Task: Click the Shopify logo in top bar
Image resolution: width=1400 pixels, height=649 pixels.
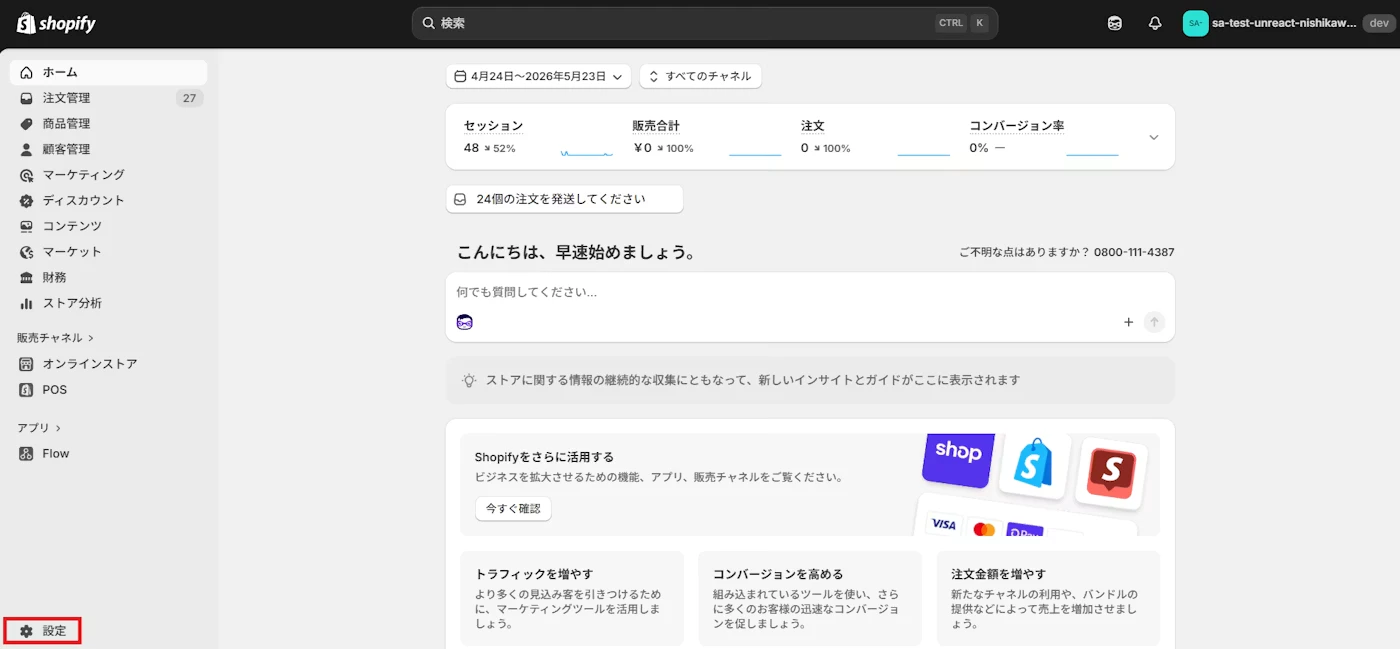Action: [56, 23]
